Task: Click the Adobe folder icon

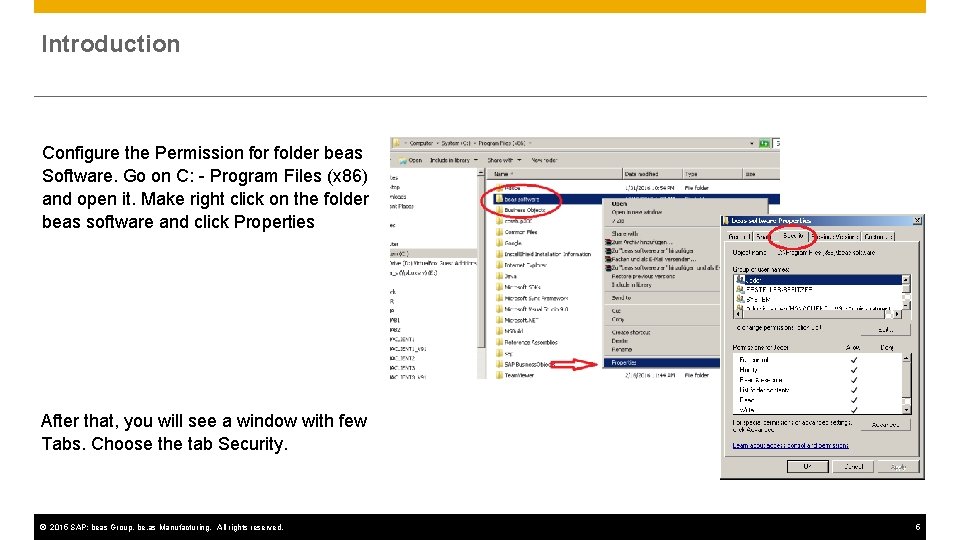Action: coord(499,188)
